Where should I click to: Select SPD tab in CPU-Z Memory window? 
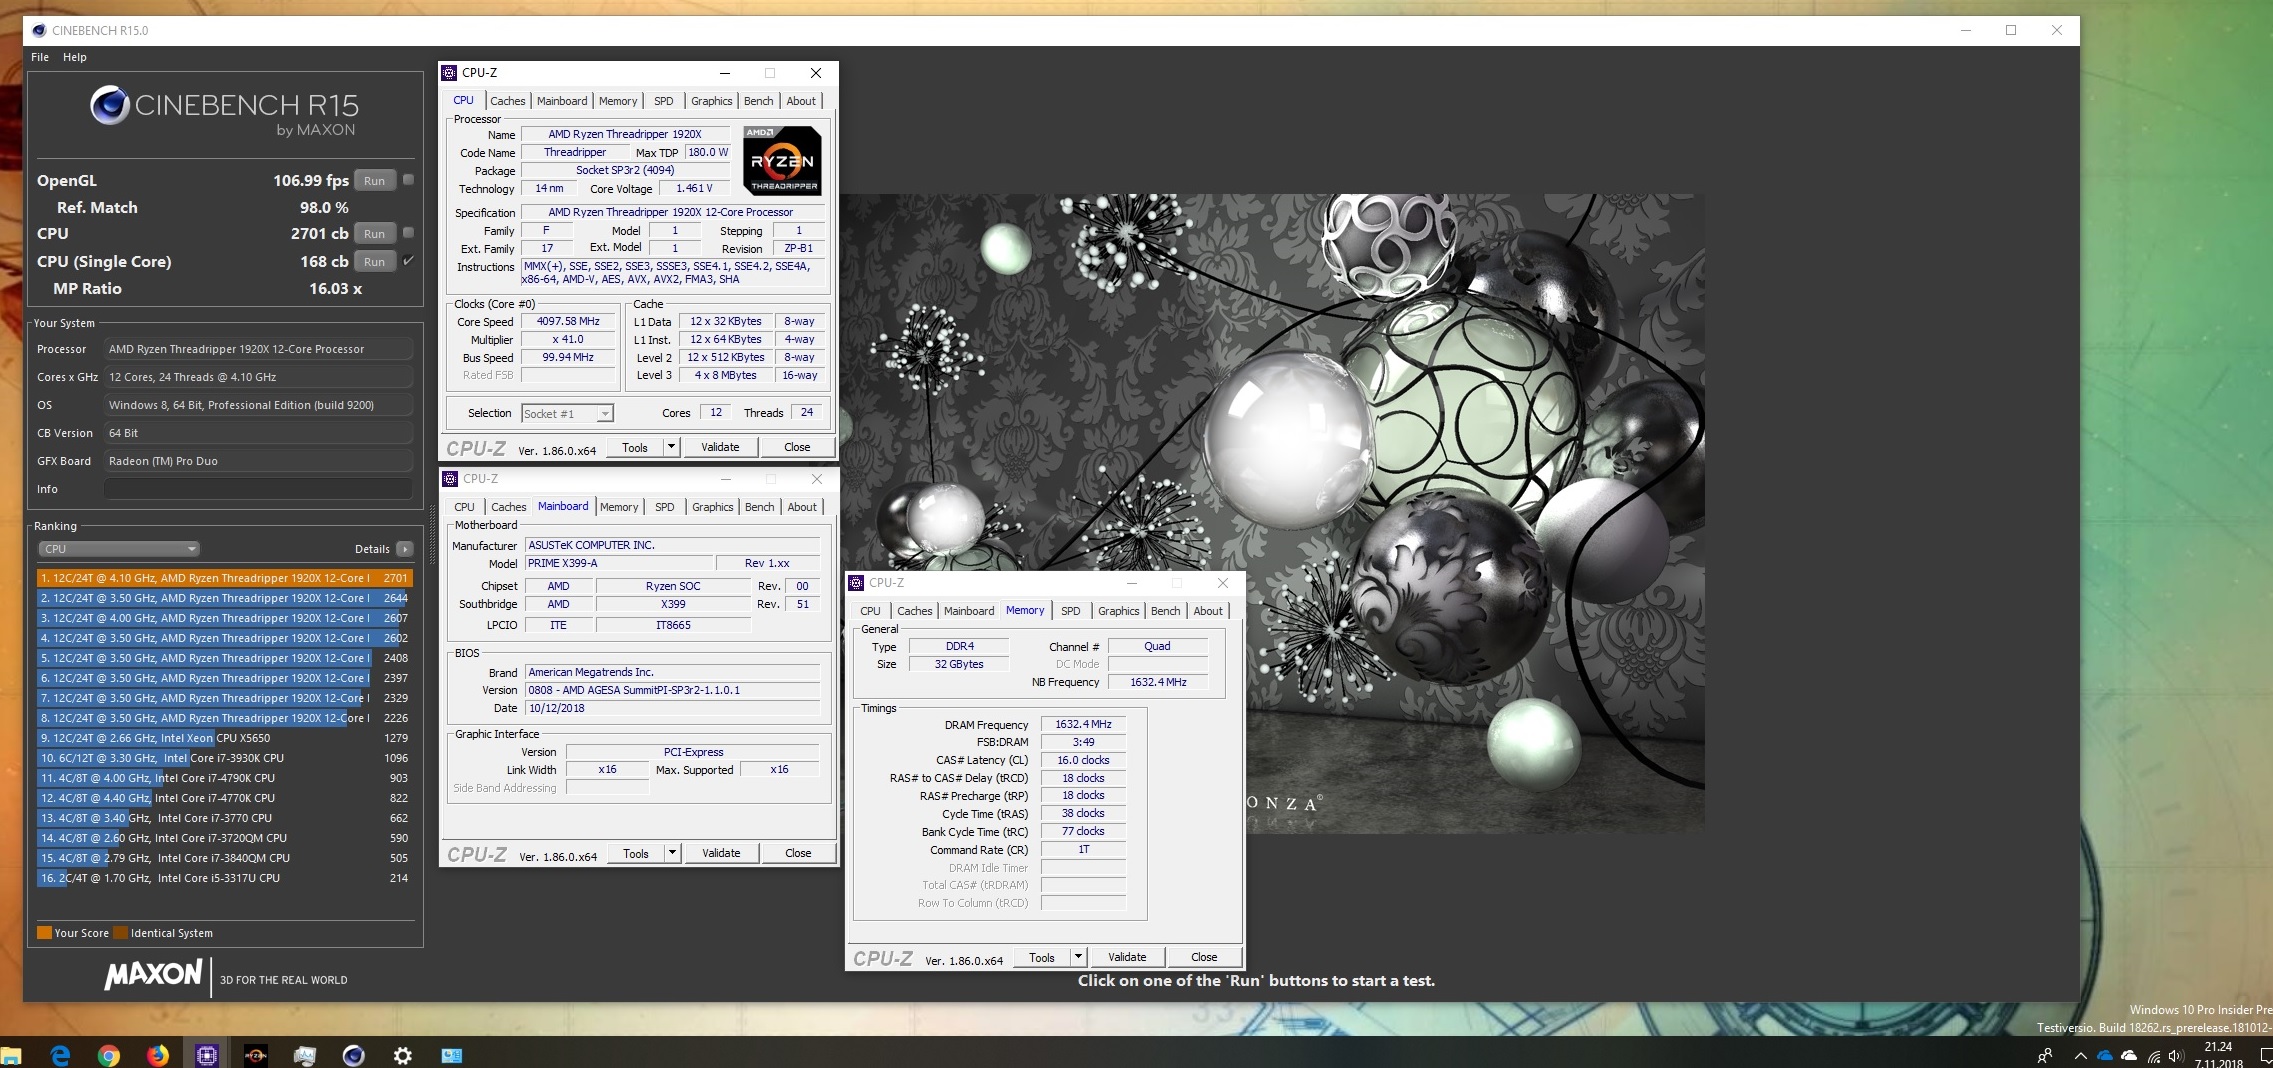pyautogui.click(x=1071, y=611)
